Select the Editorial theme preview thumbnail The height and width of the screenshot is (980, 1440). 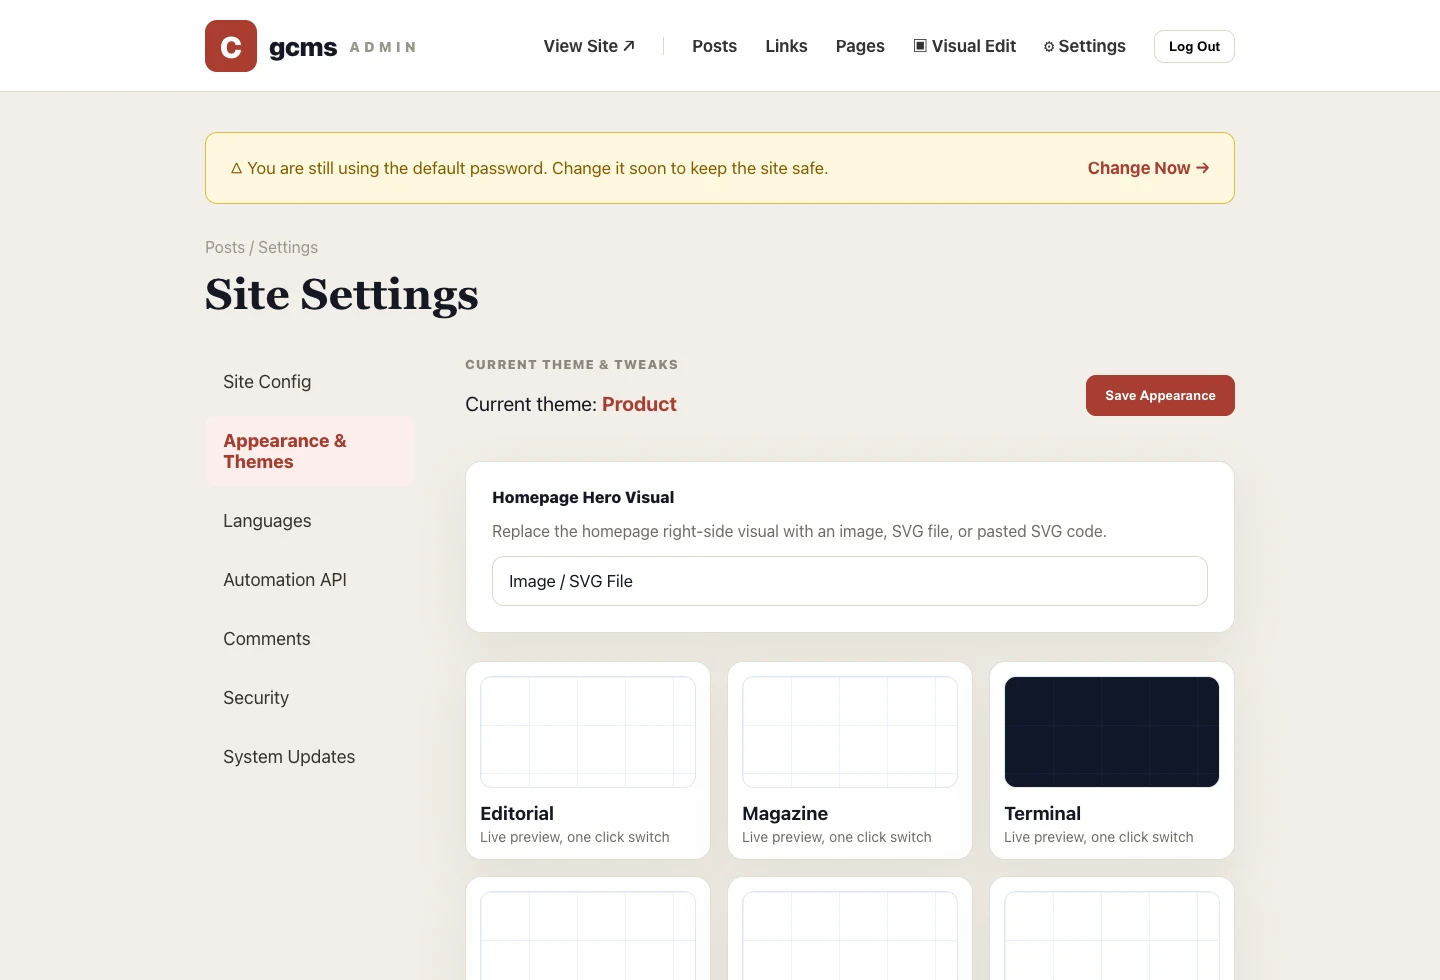tap(588, 732)
